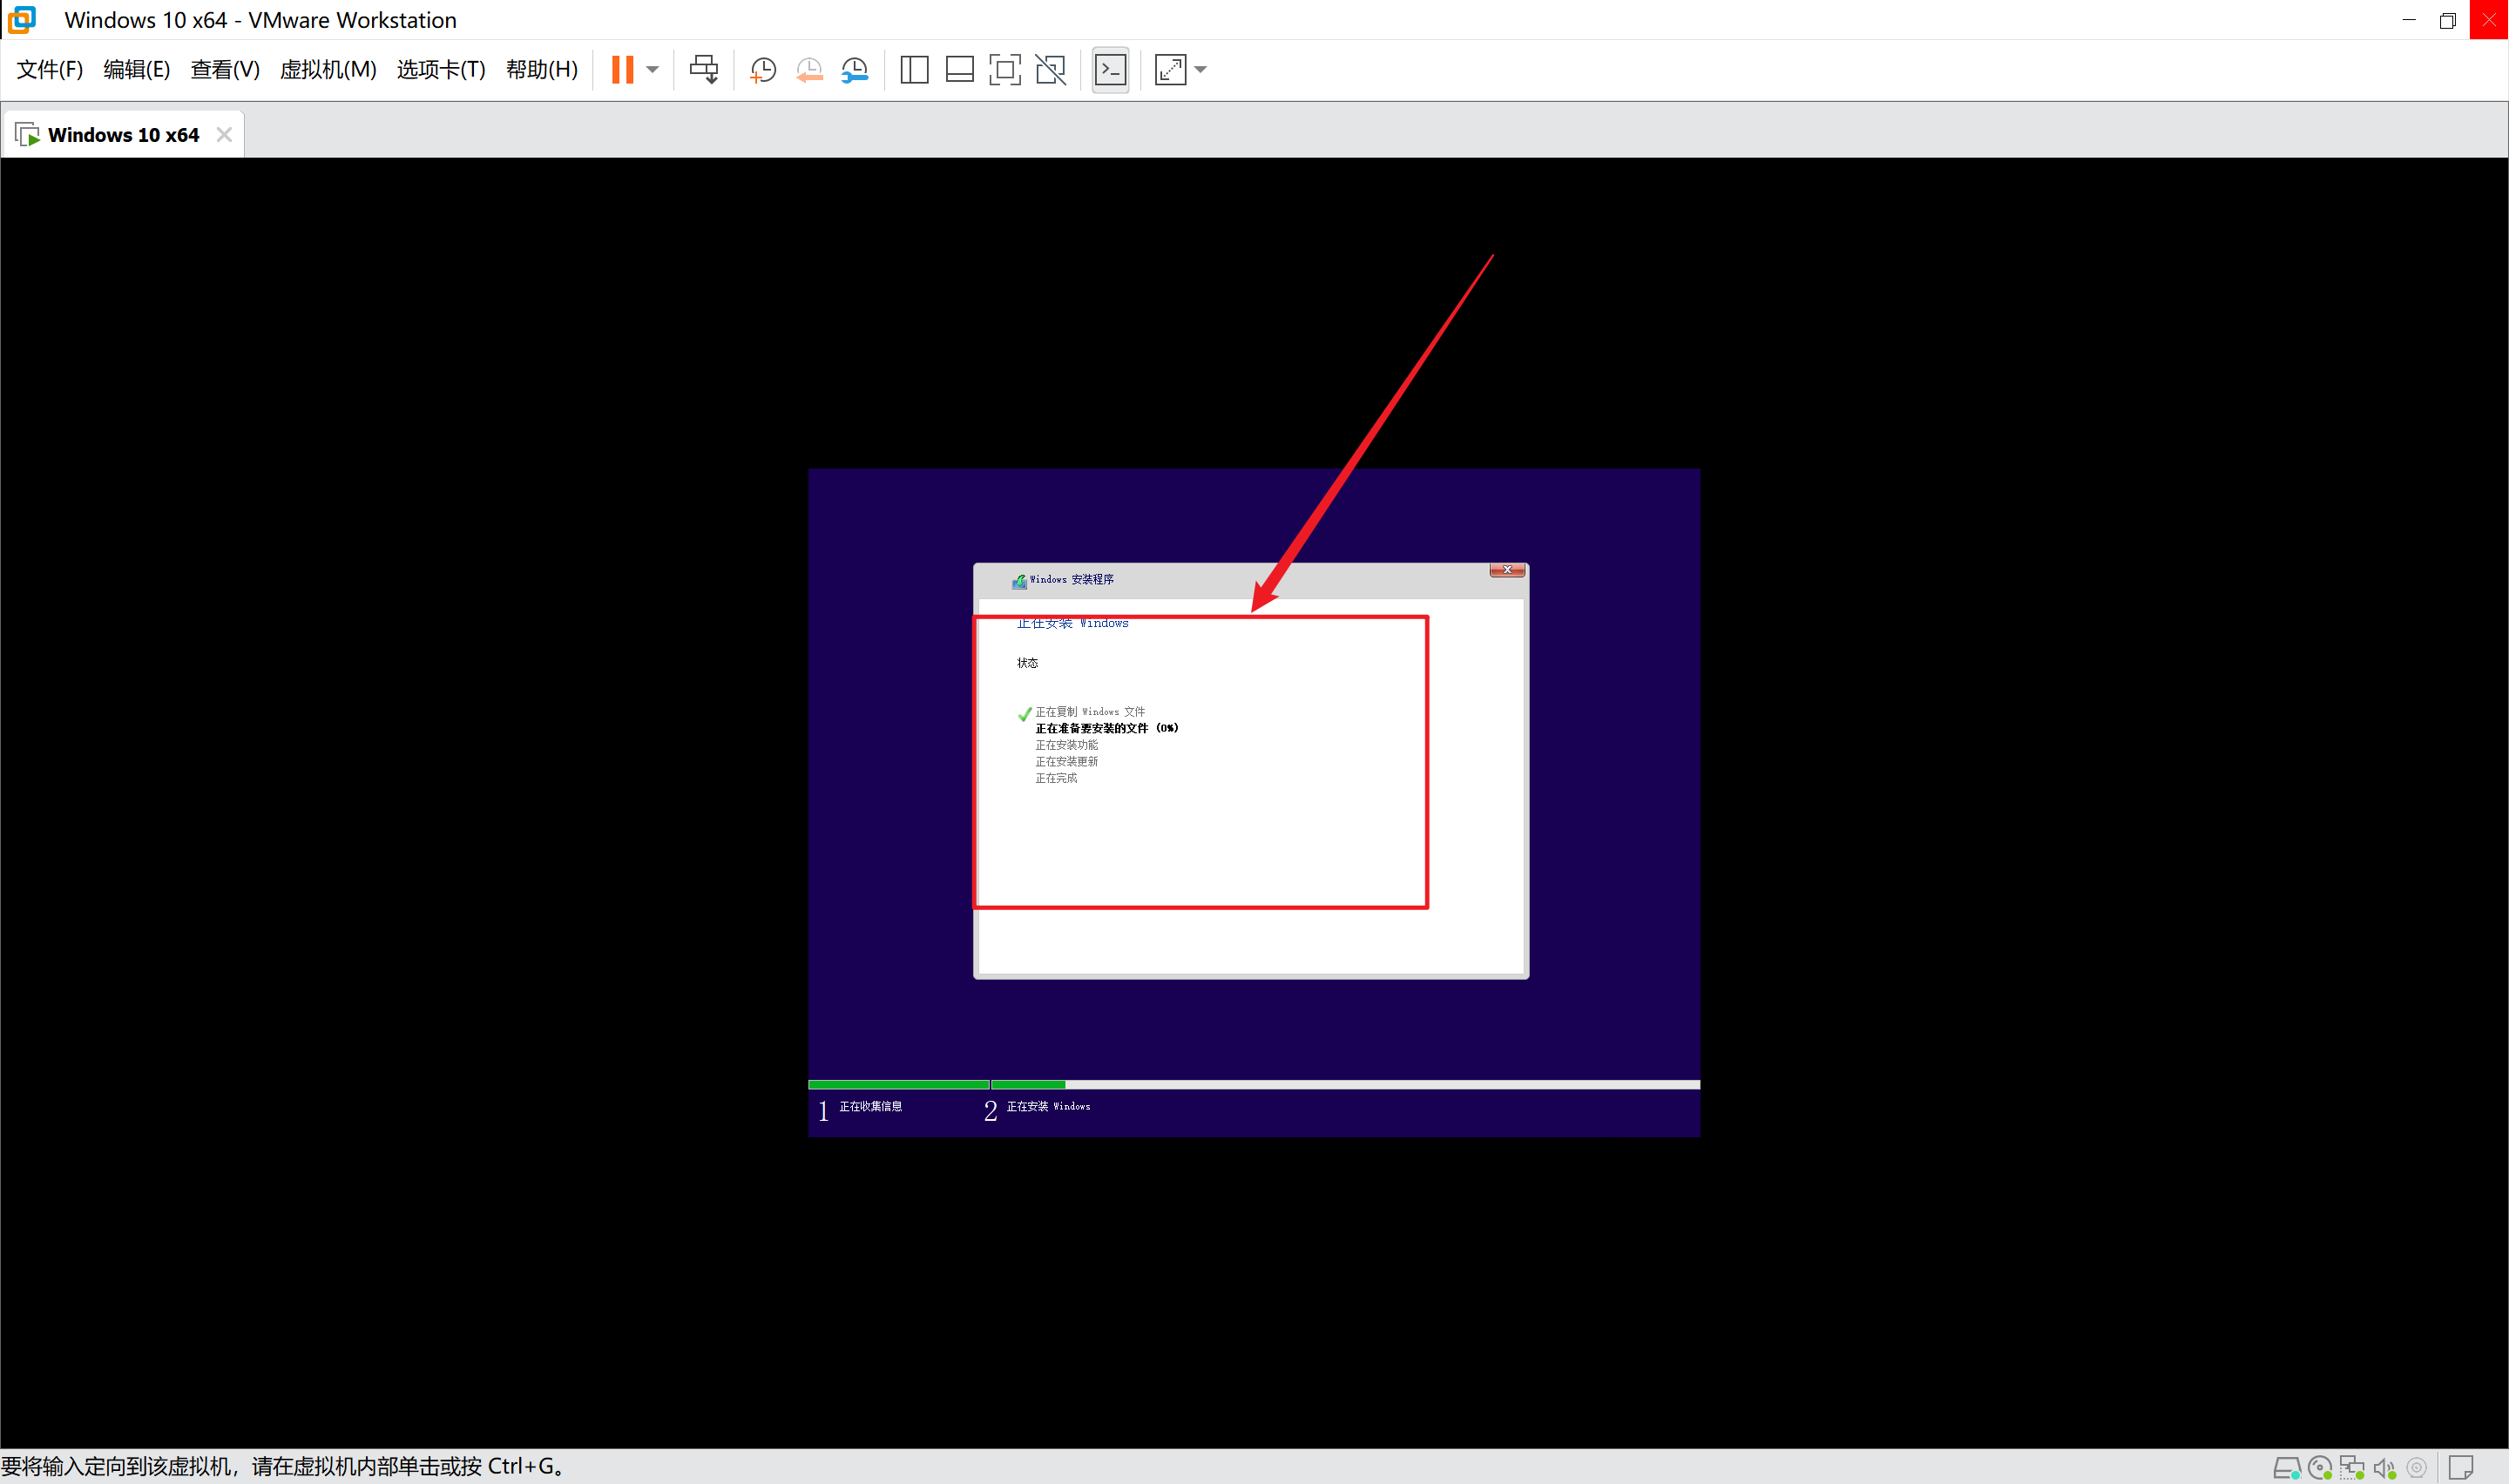This screenshot has width=2509, height=1484.
Task: Toggle the thumbnail bar view
Action: coord(959,70)
